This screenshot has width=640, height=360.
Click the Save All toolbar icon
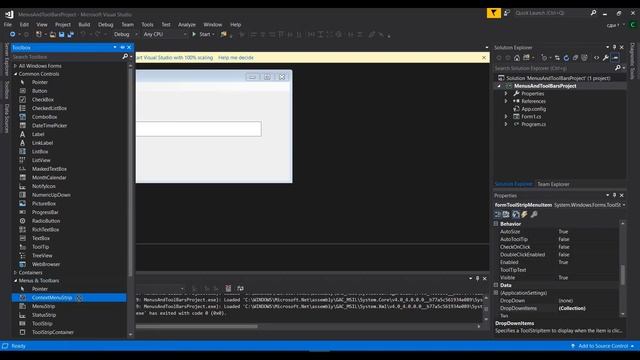click(70, 35)
